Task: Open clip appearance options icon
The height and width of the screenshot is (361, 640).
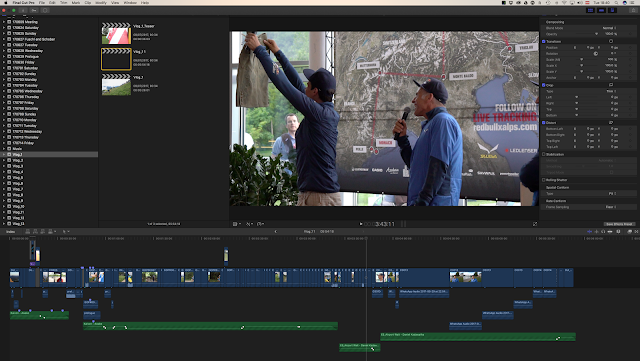Action: pyautogui.click(x=618, y=232)
